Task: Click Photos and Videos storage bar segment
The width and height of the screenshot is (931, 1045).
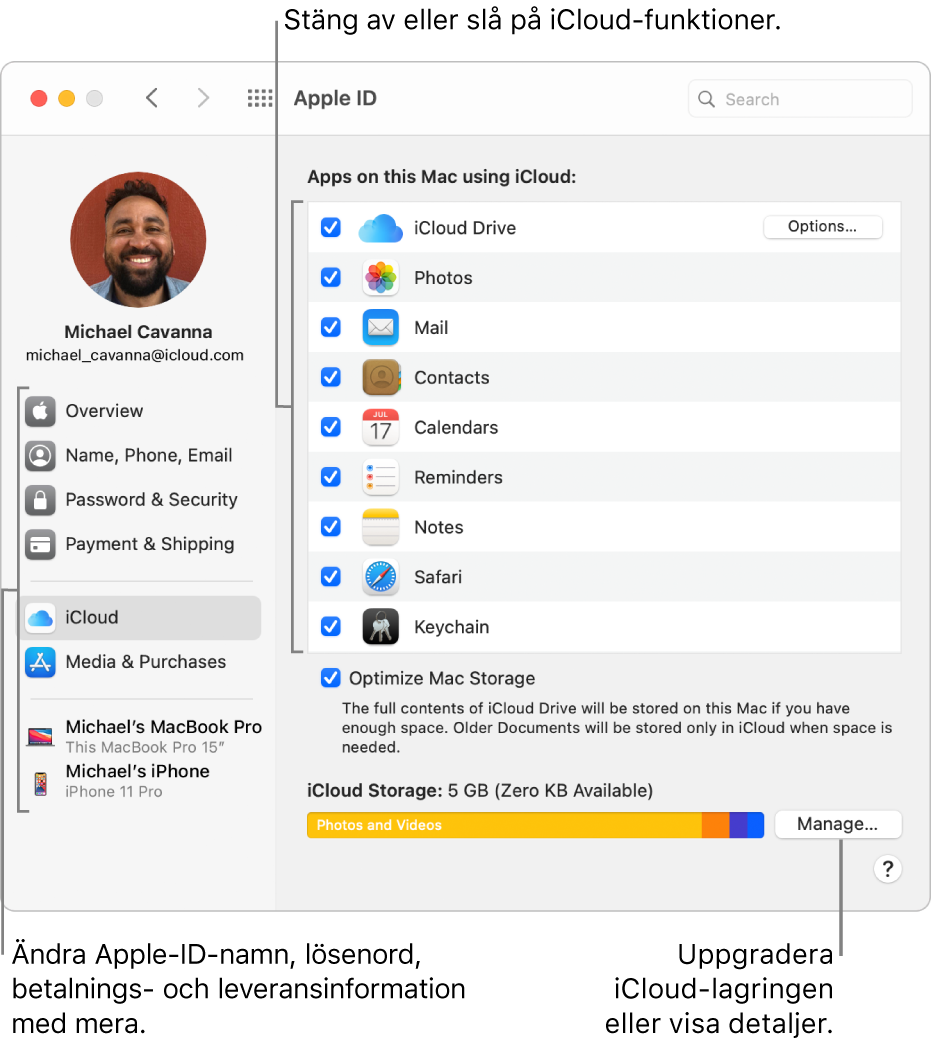Action: (504, 825)
